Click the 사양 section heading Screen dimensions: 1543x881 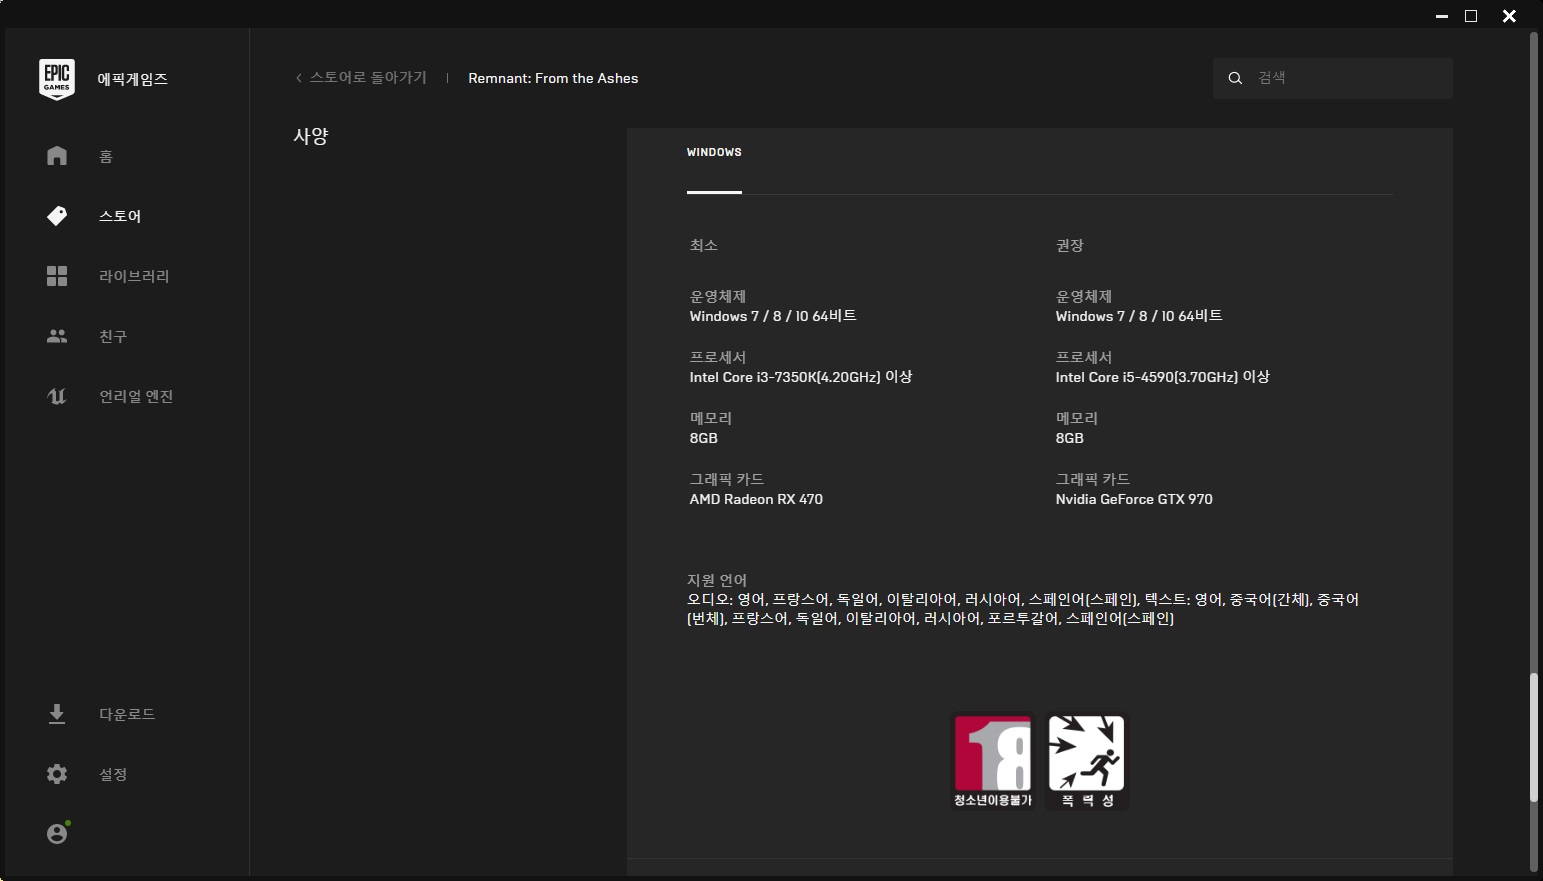[311, 136]
